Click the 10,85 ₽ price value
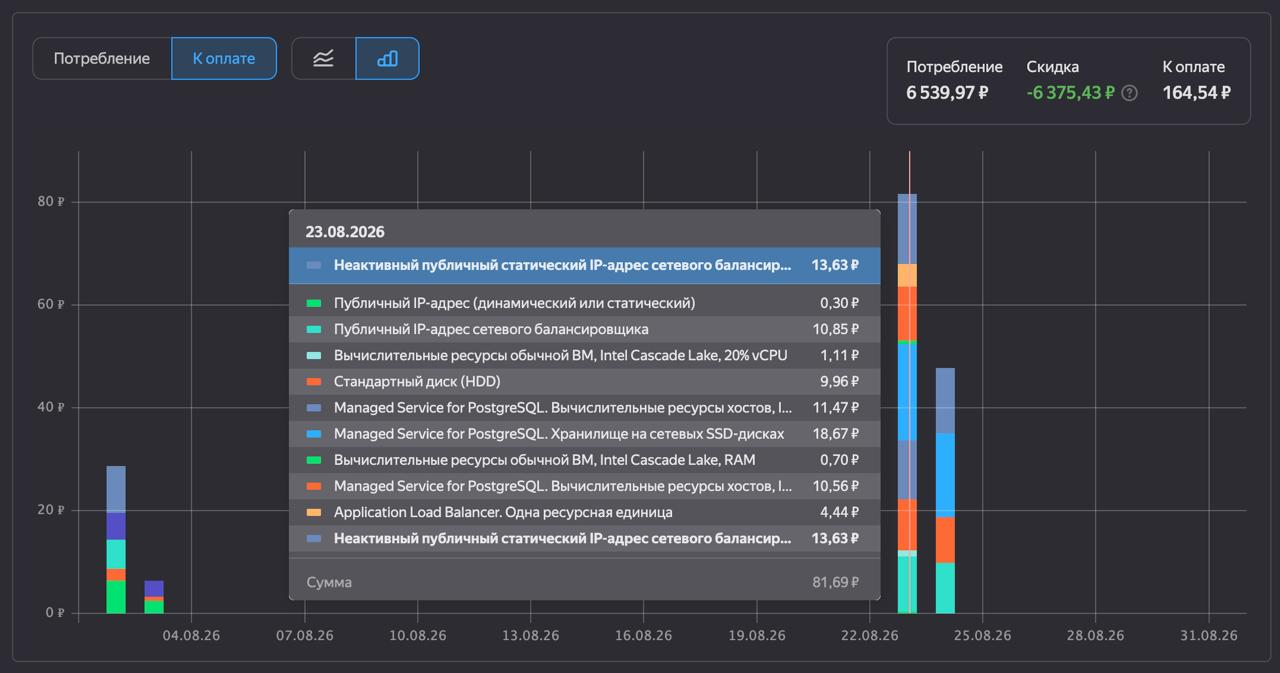The width and height of the screenshot is (1280, 673). click(835, 329)
